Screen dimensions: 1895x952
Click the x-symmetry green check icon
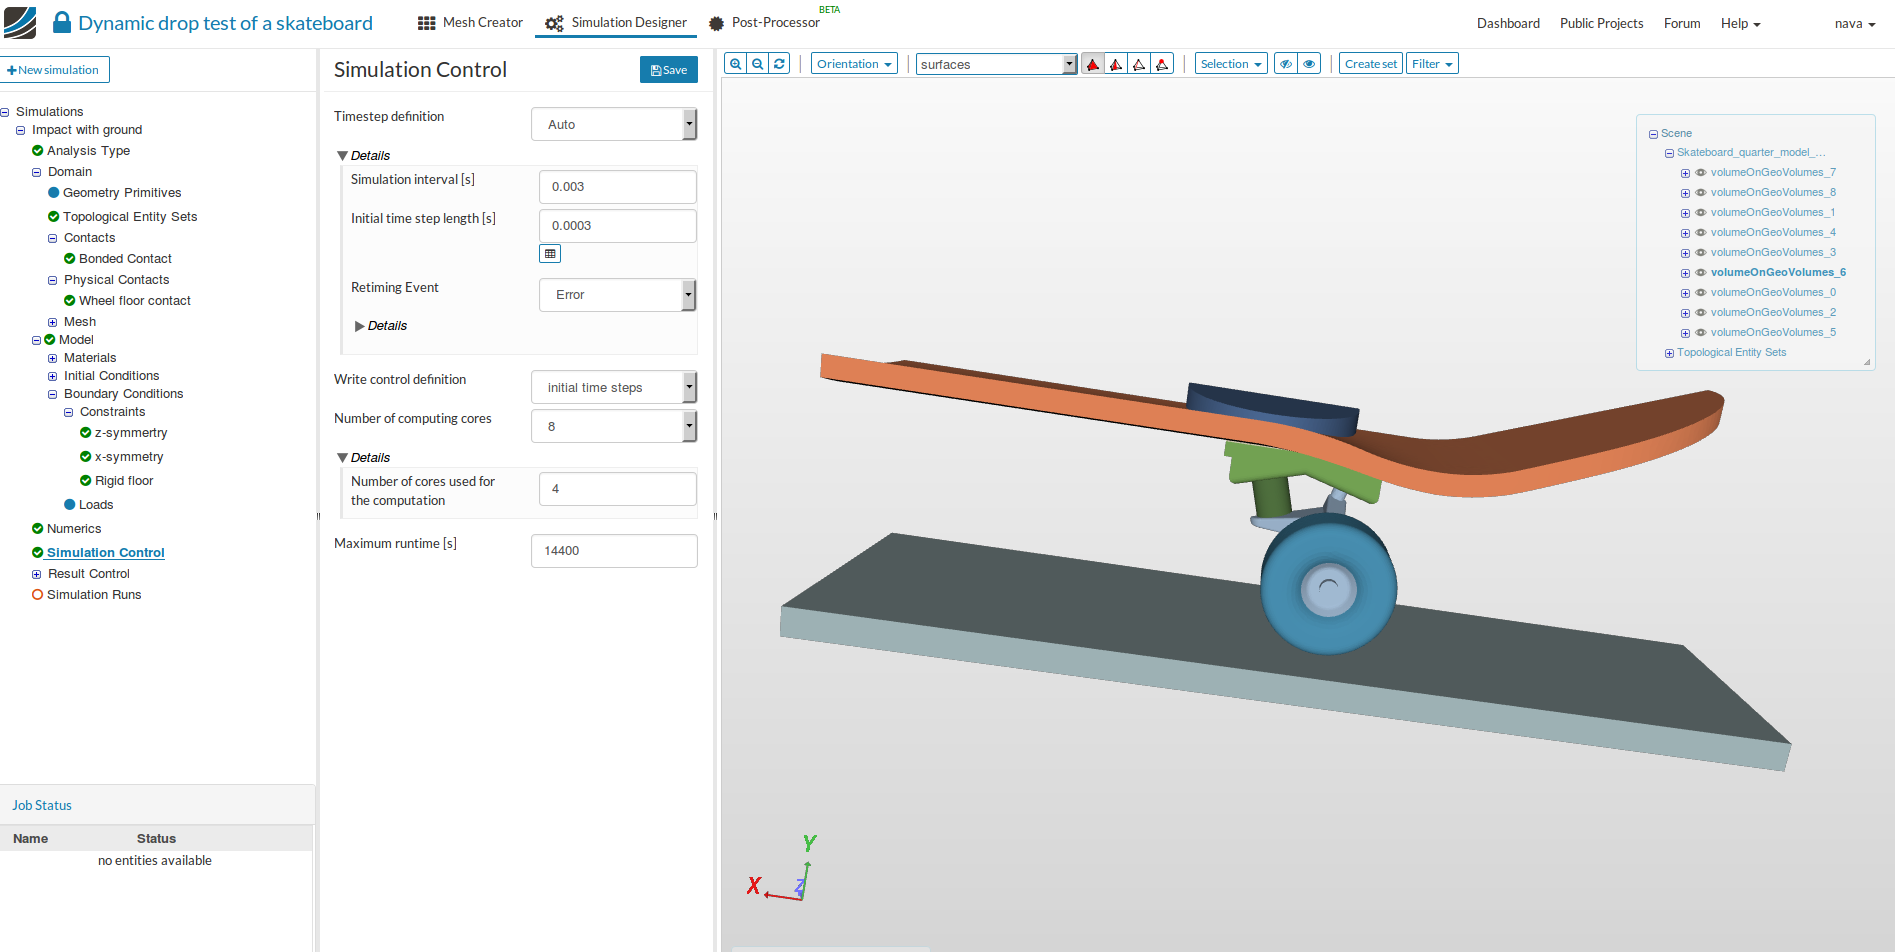coord(86,457)
